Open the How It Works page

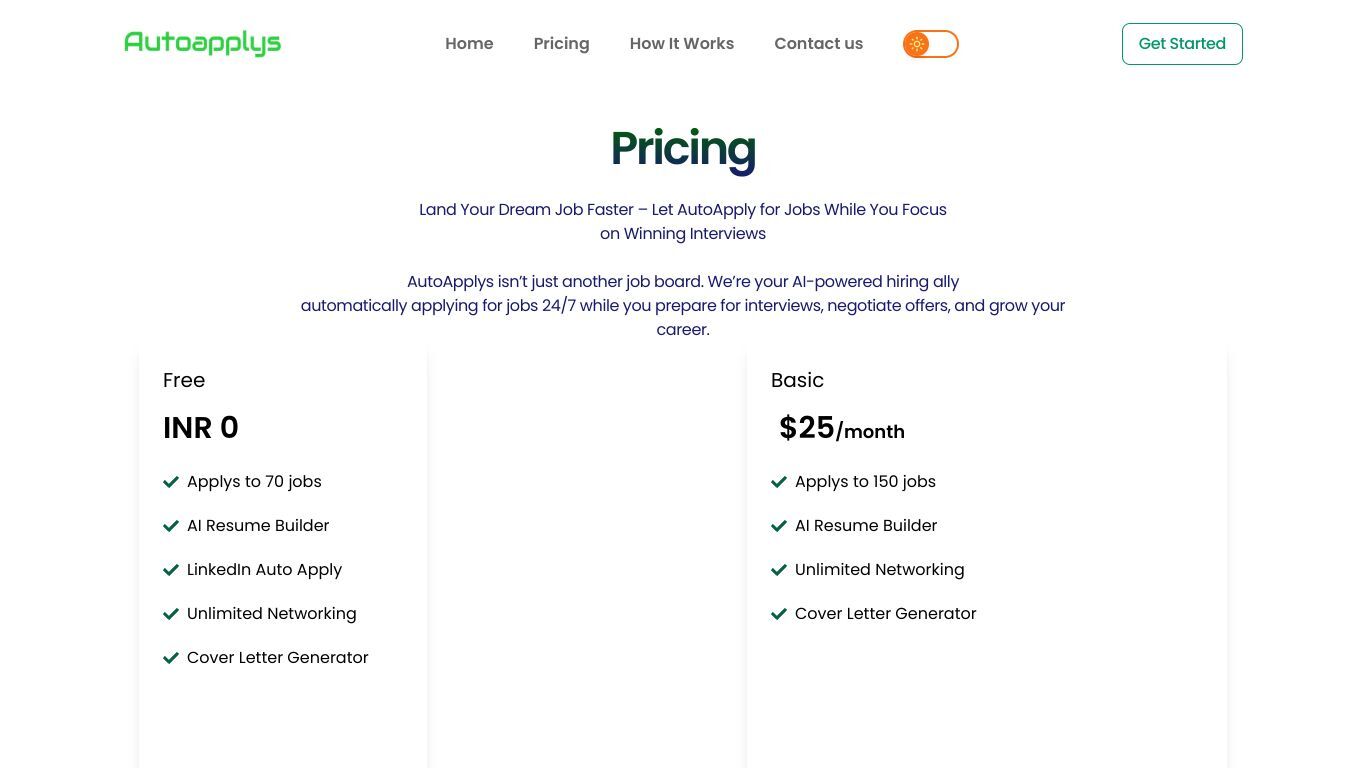click(x=682, y=44)
